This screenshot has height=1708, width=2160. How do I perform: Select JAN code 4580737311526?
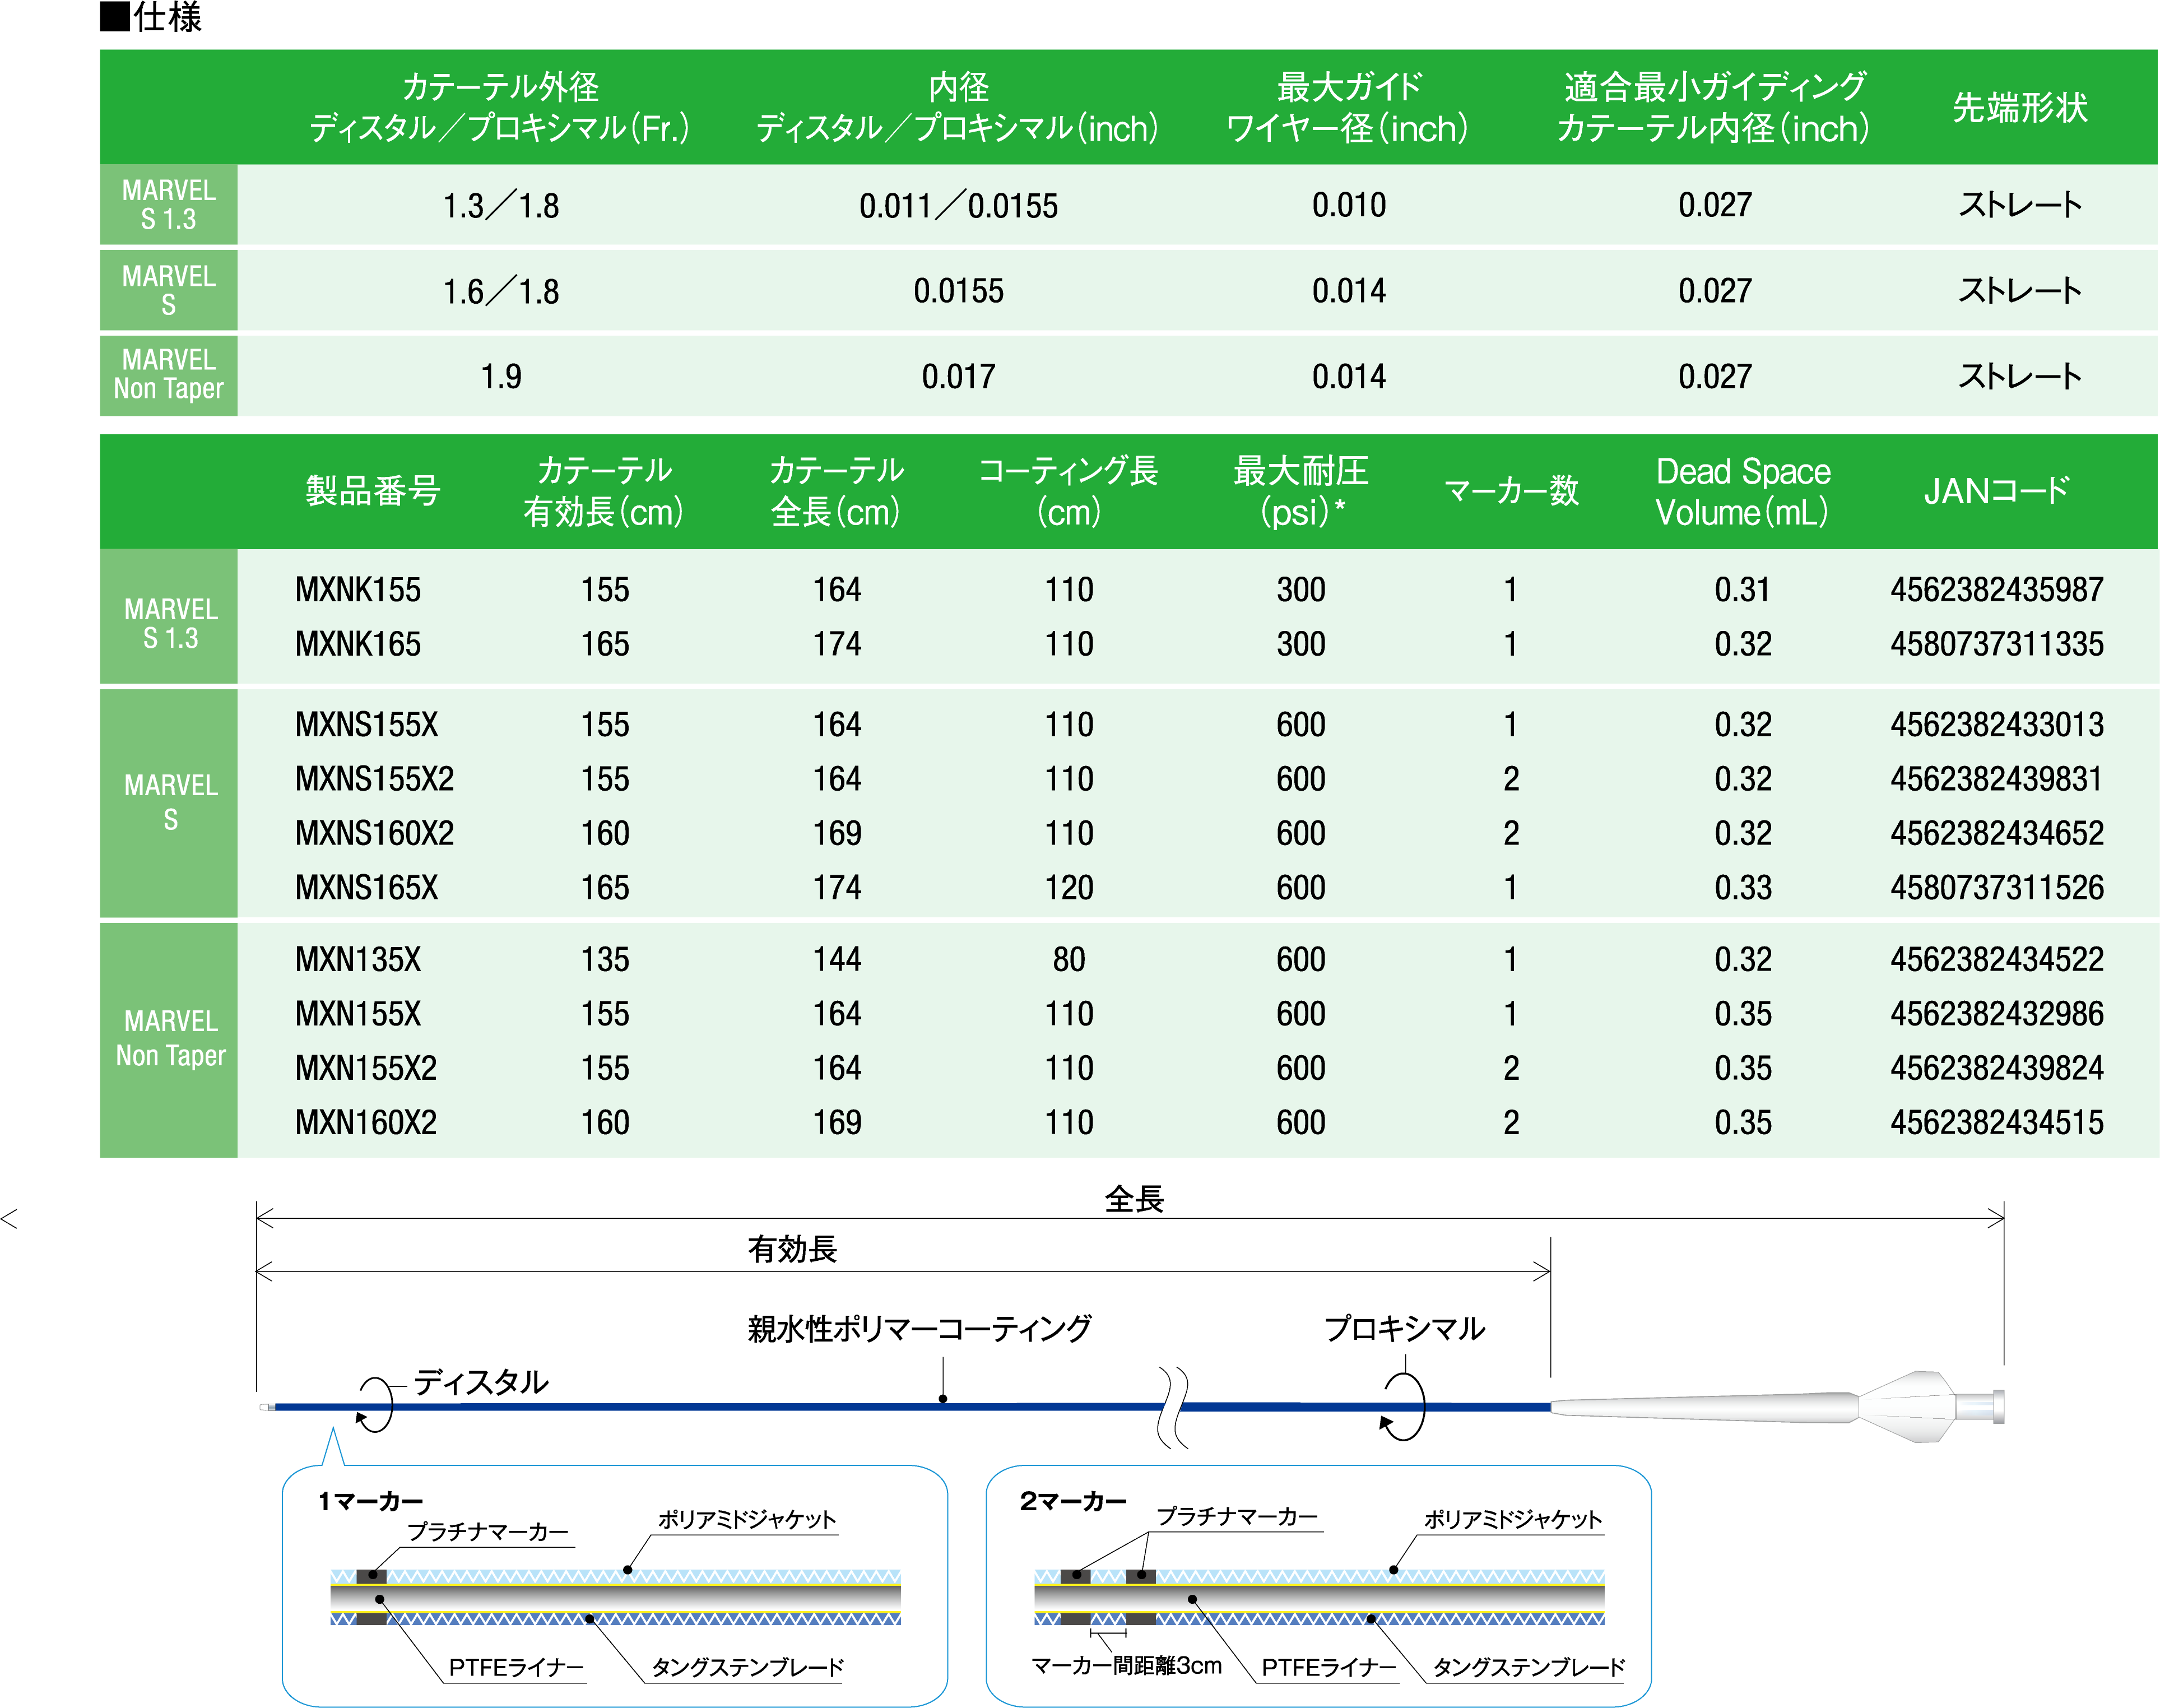tap(1996, 887)
